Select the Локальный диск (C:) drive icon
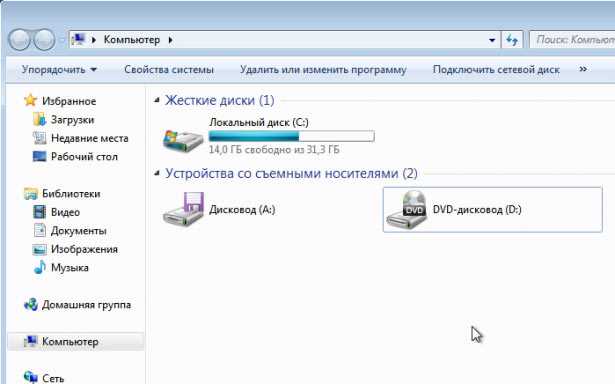Viewport: 615px width, 384px height. point(183,140)
